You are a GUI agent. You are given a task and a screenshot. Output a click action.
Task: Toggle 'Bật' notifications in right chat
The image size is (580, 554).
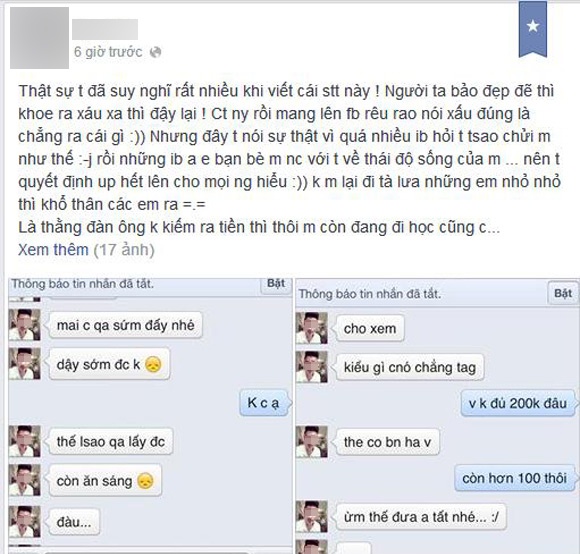pos(563,294)
